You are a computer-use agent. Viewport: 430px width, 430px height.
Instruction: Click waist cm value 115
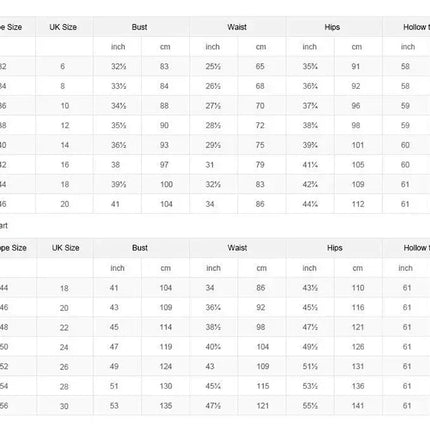[x=263, y=386]
